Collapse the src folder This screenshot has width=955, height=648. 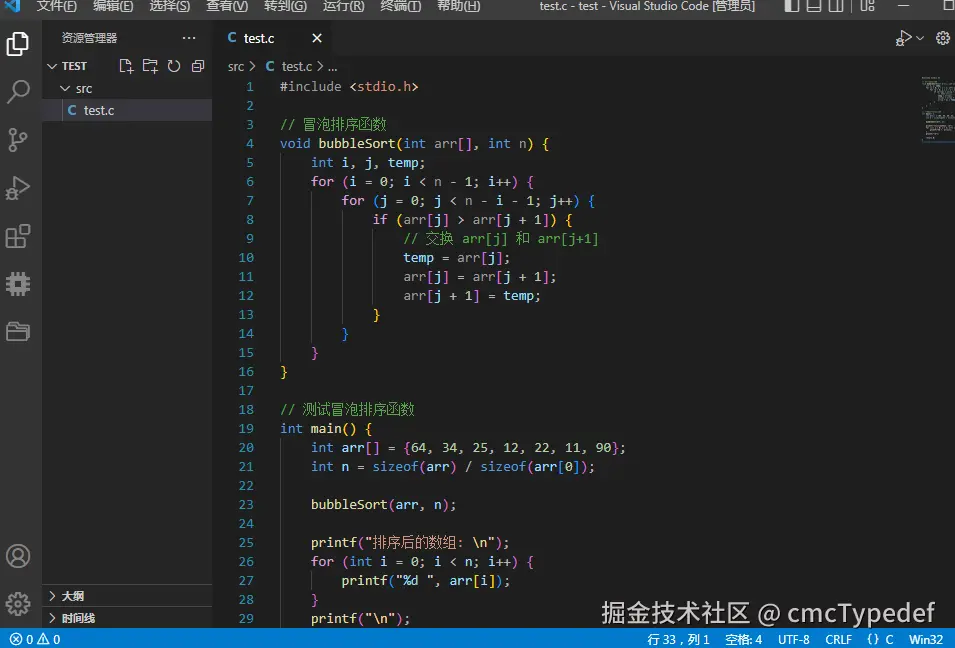[76, 88]
